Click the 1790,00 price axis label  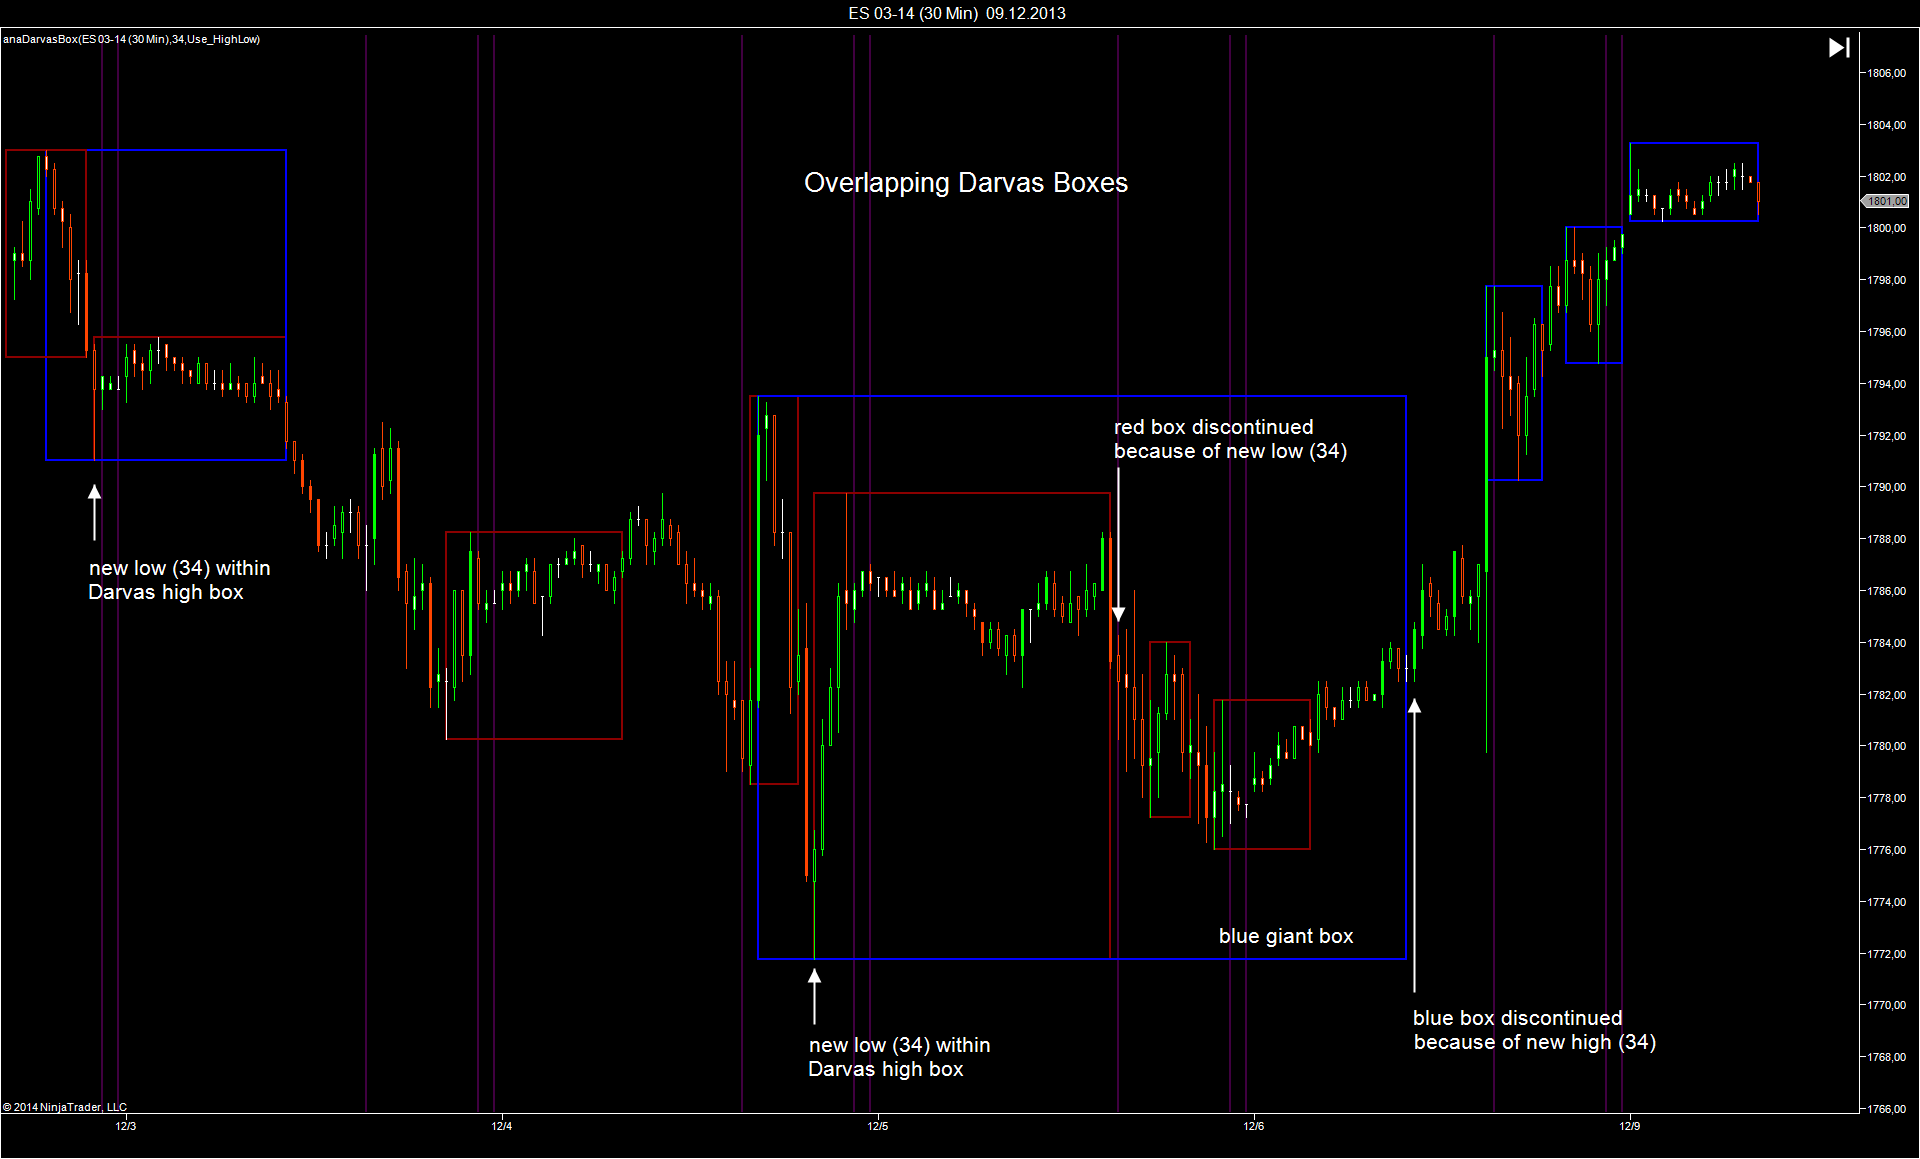(x=1886, y=487)
